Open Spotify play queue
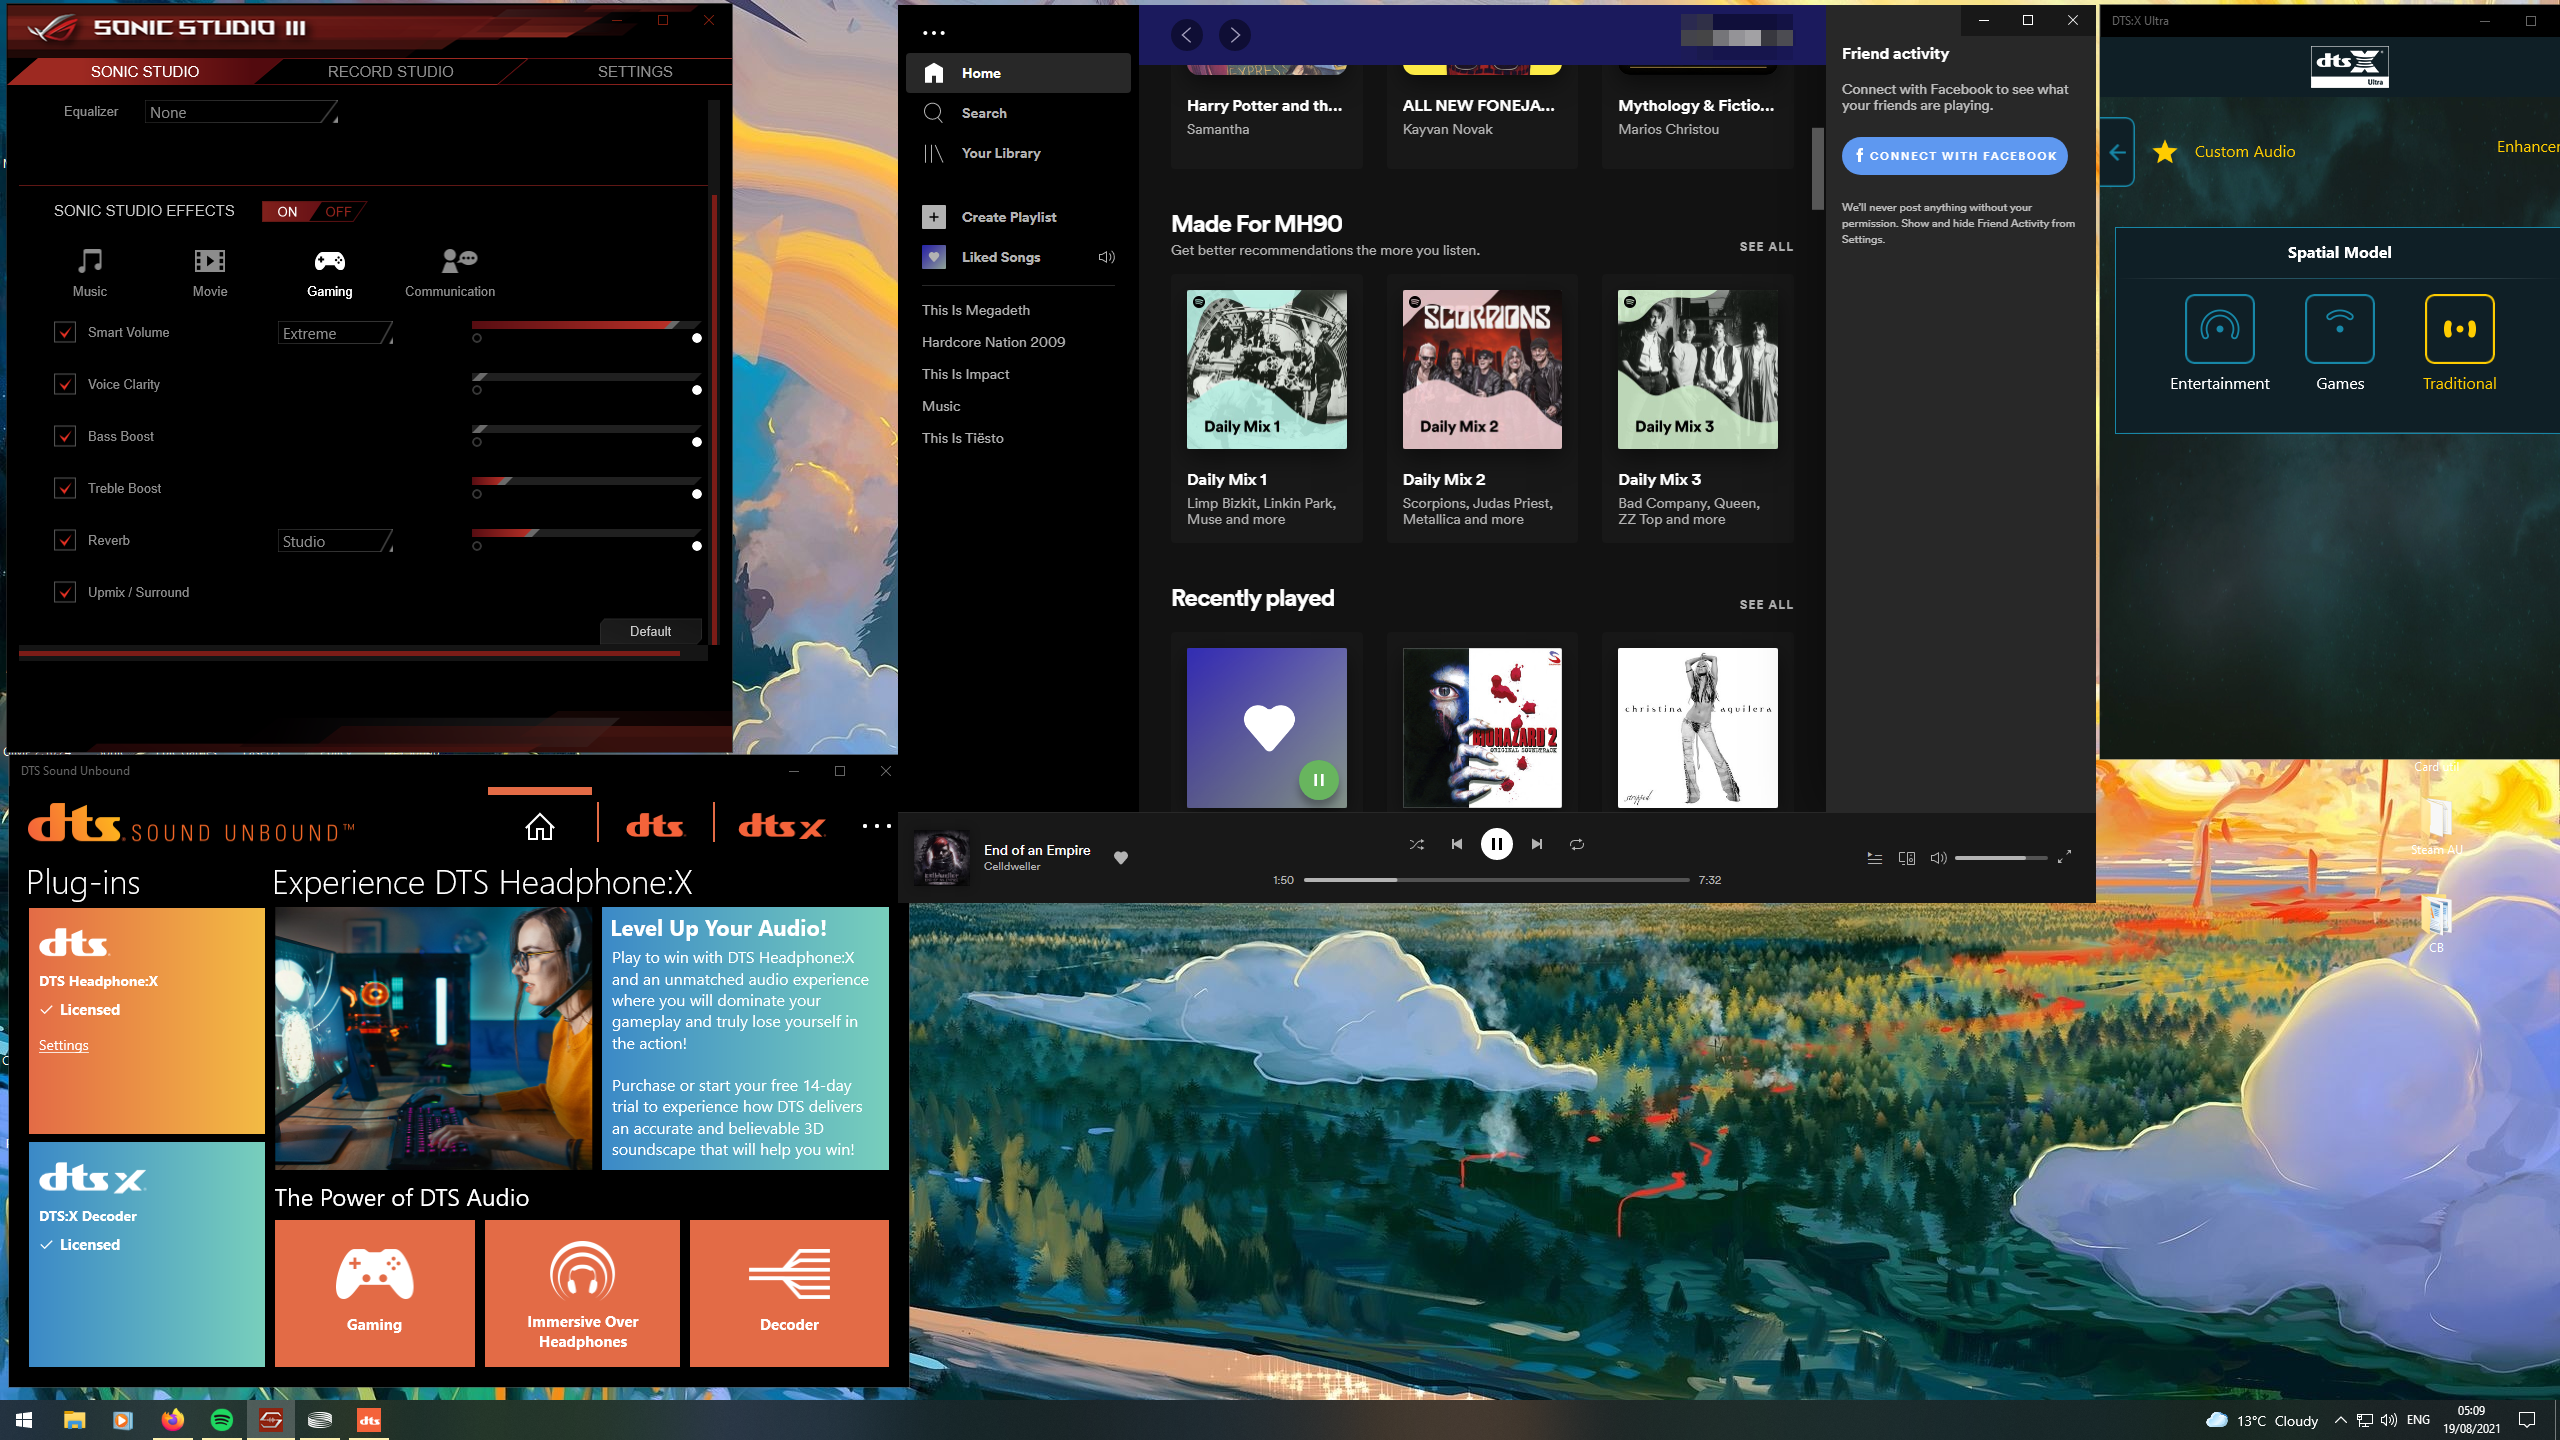This screenshot has width=2560, height=1440. pyautogui.click(x=1875, y=858)
